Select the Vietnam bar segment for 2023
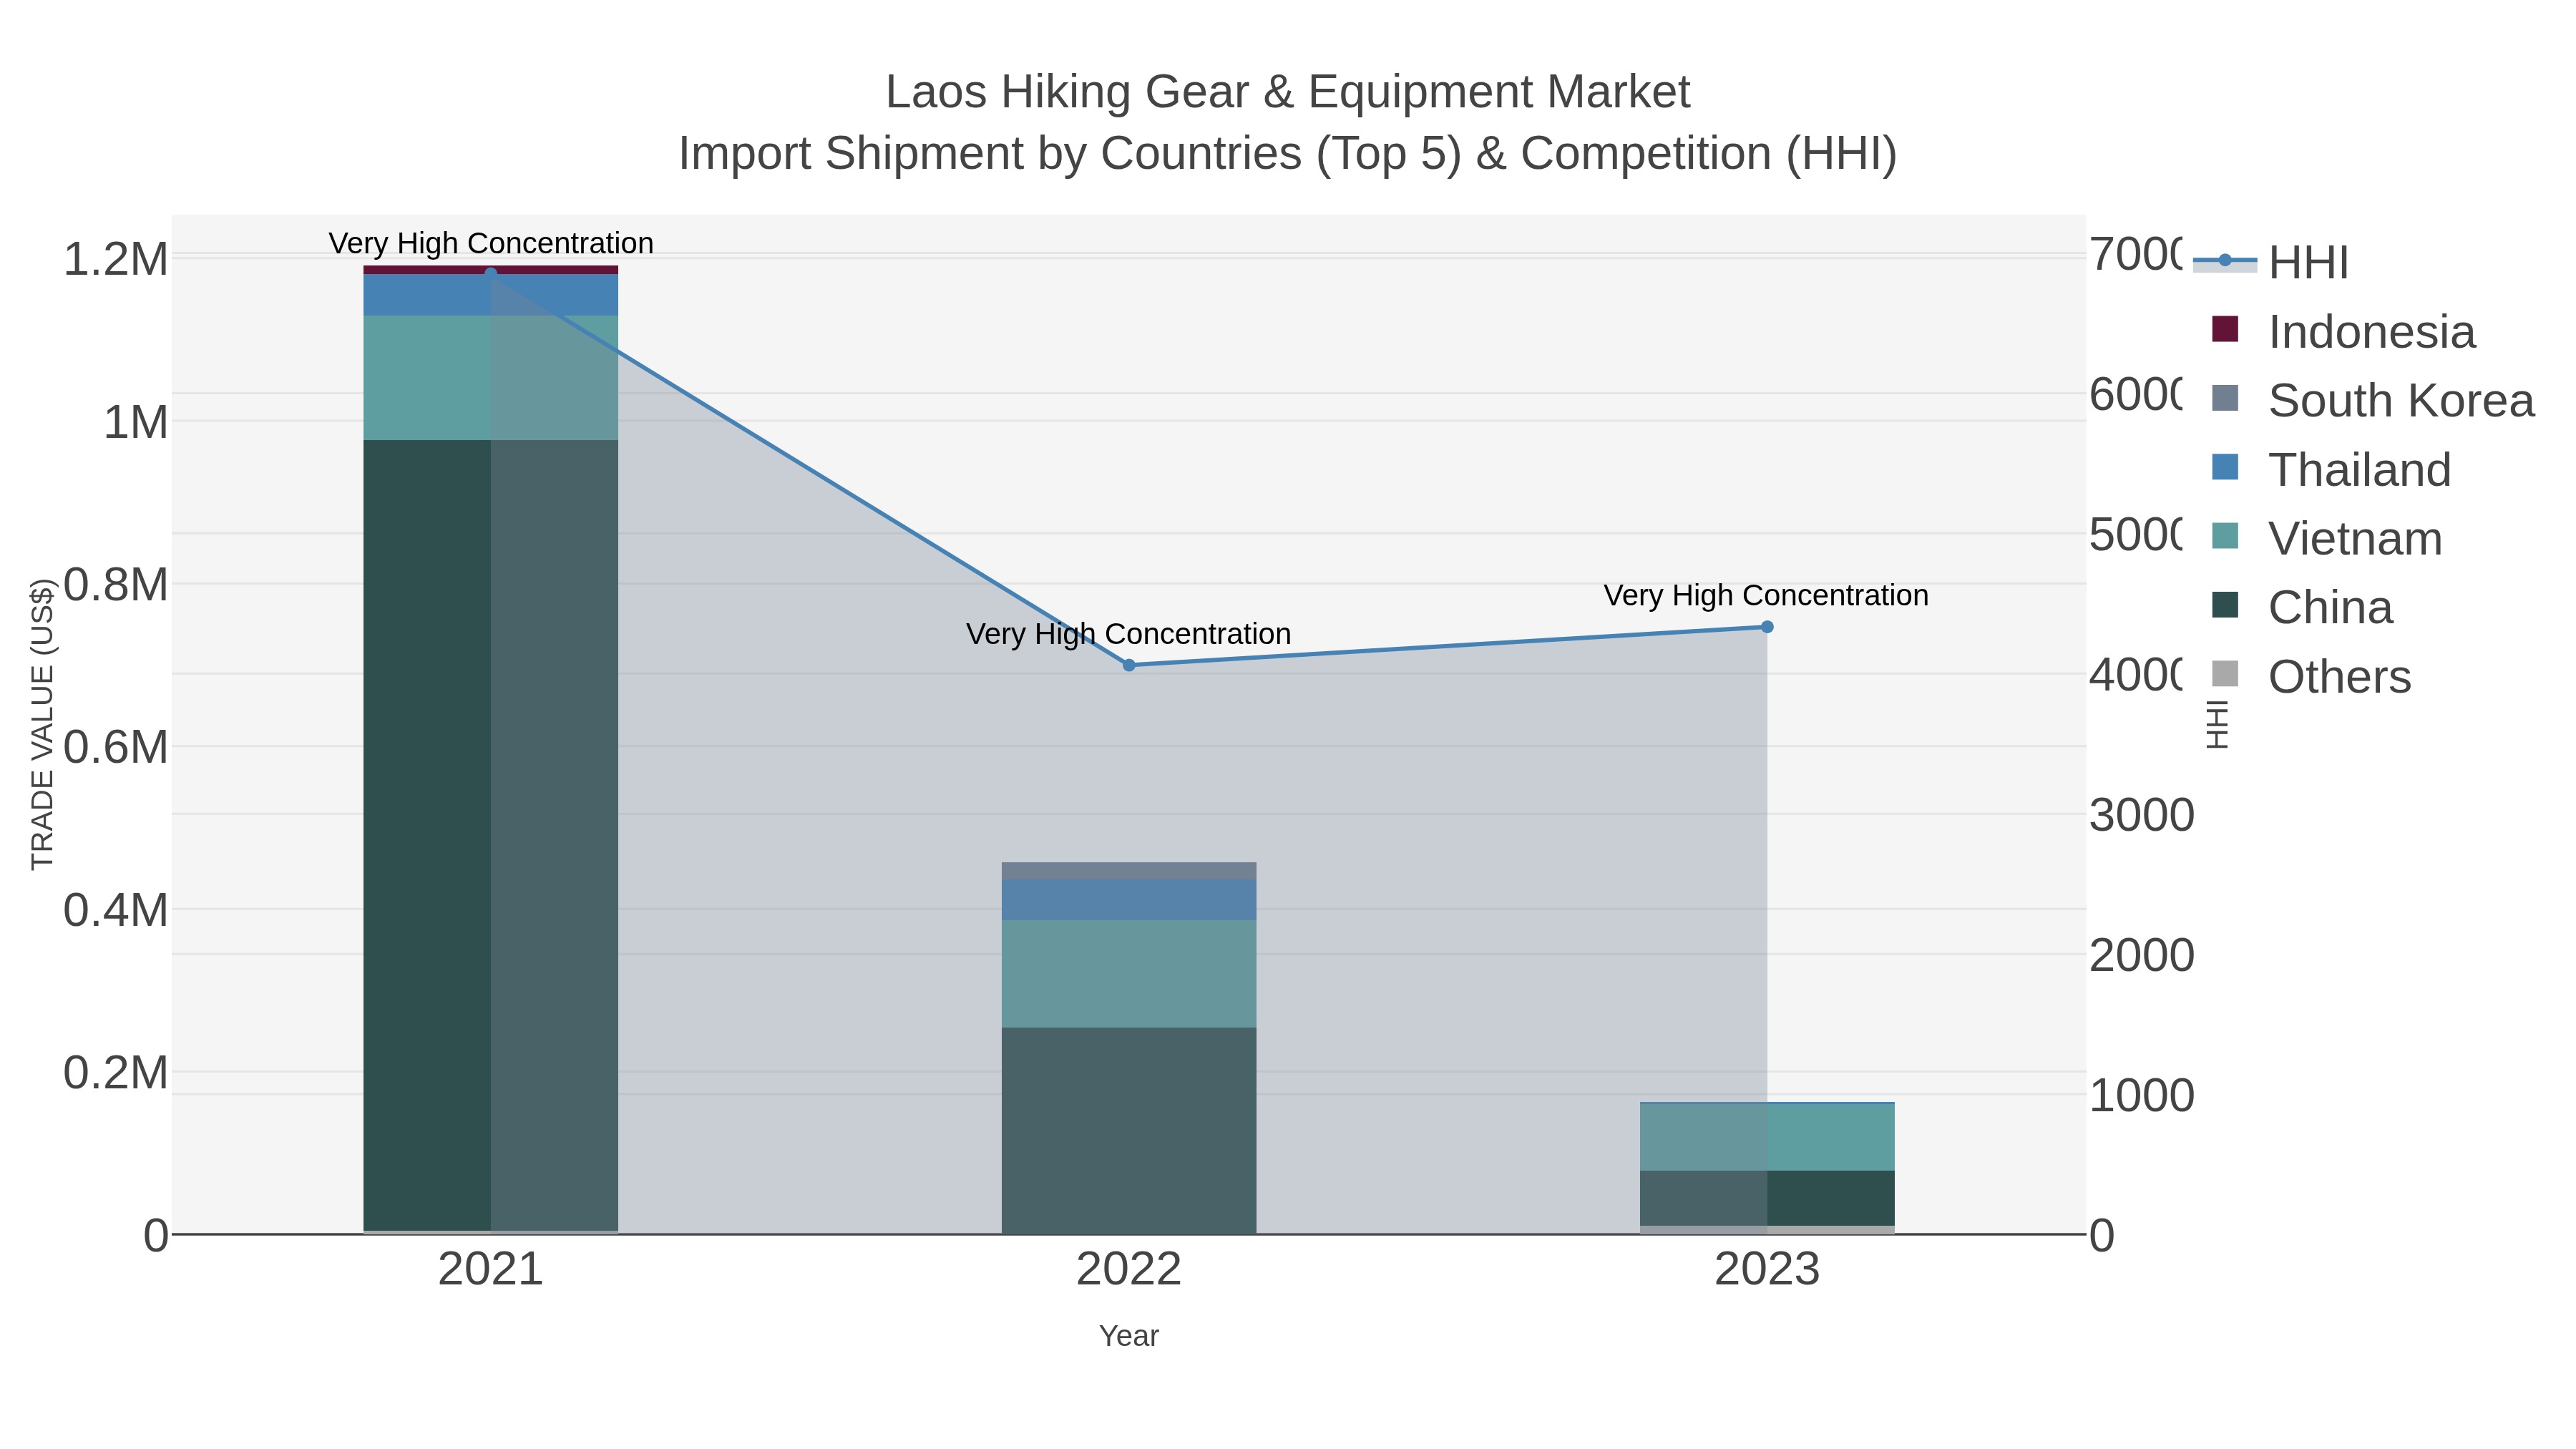 click(x=1767, y=1137)
